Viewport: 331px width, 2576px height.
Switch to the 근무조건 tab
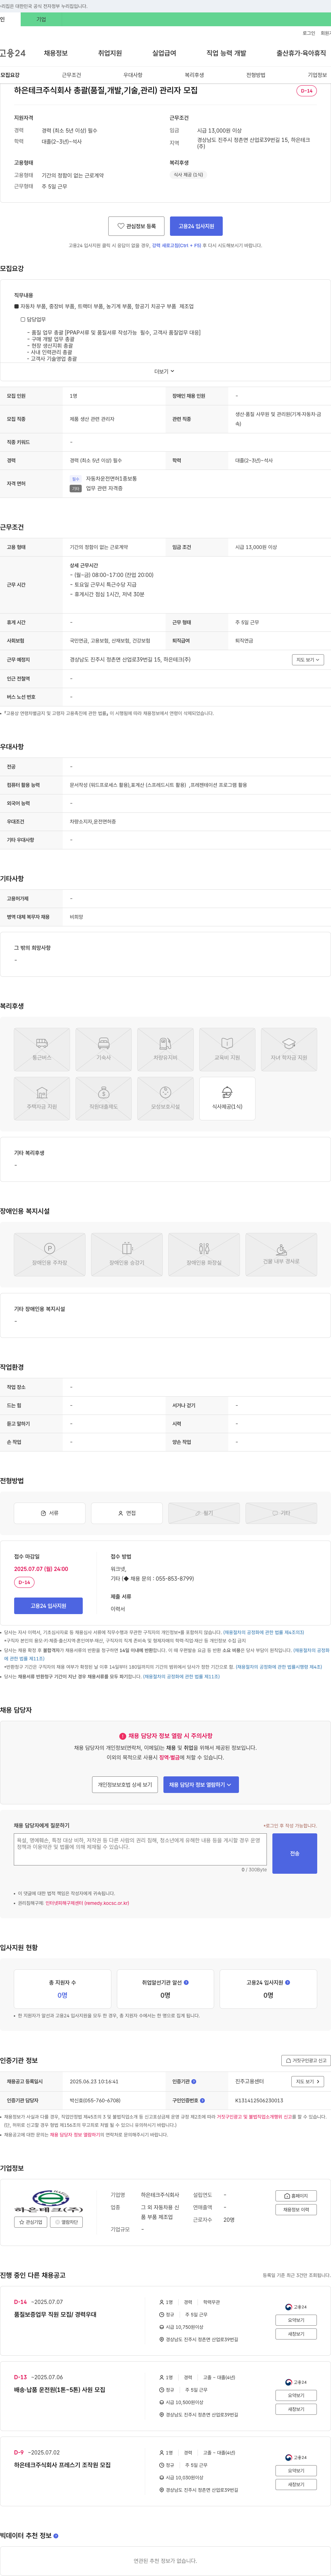(72, 75)
